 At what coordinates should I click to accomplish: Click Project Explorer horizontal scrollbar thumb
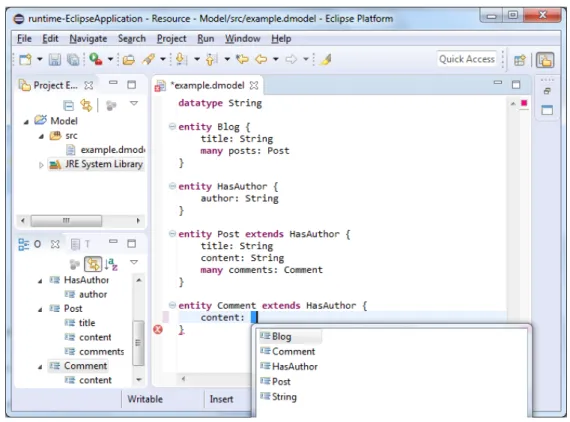coord(66,221)
